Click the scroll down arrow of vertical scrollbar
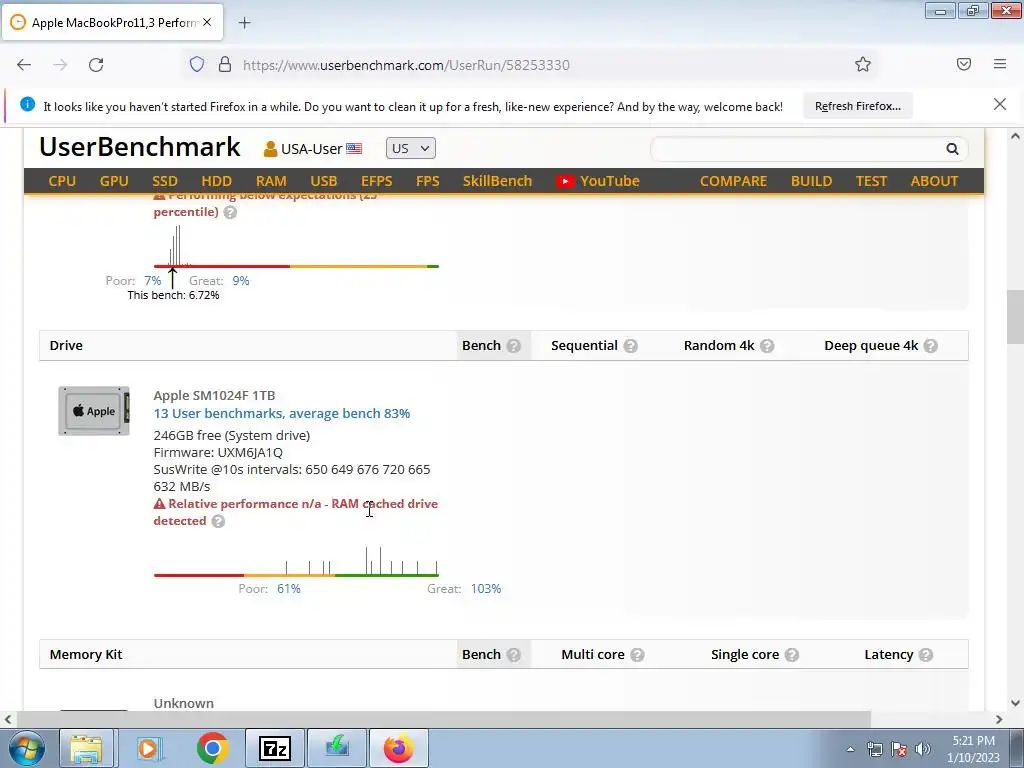Image resolution: width=1024 pixels, height=768 pixels. 1016,703
